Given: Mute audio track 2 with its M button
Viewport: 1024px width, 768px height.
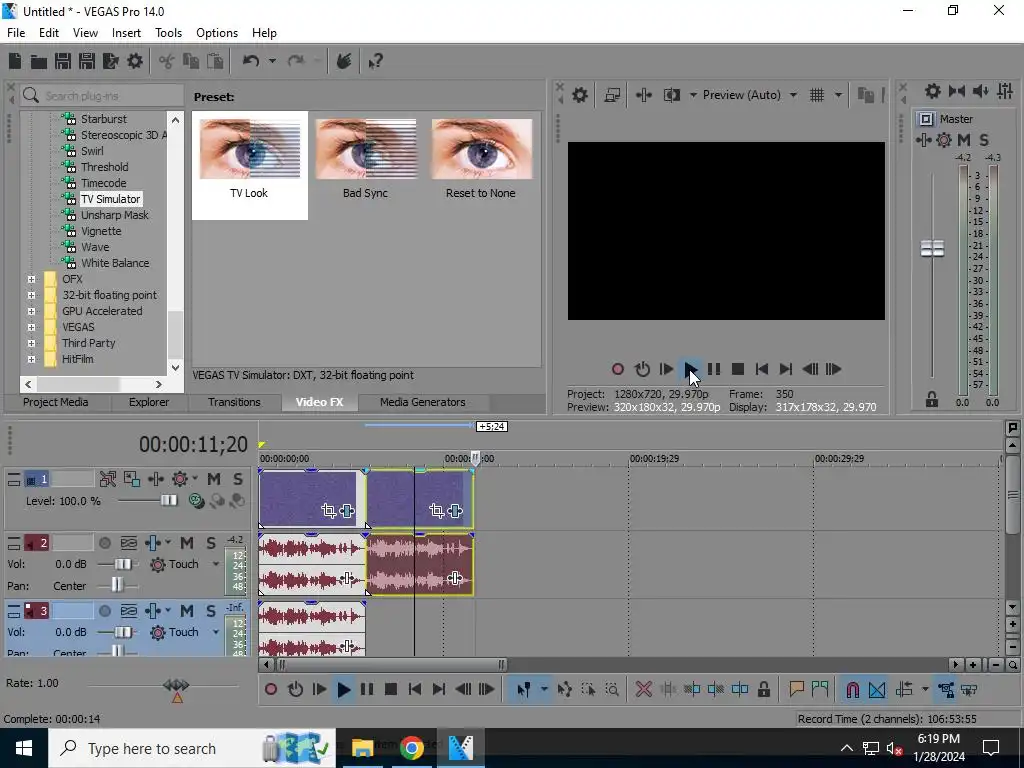Looking at the screenshot, I should pyautogui.click(x=187, y=543).
